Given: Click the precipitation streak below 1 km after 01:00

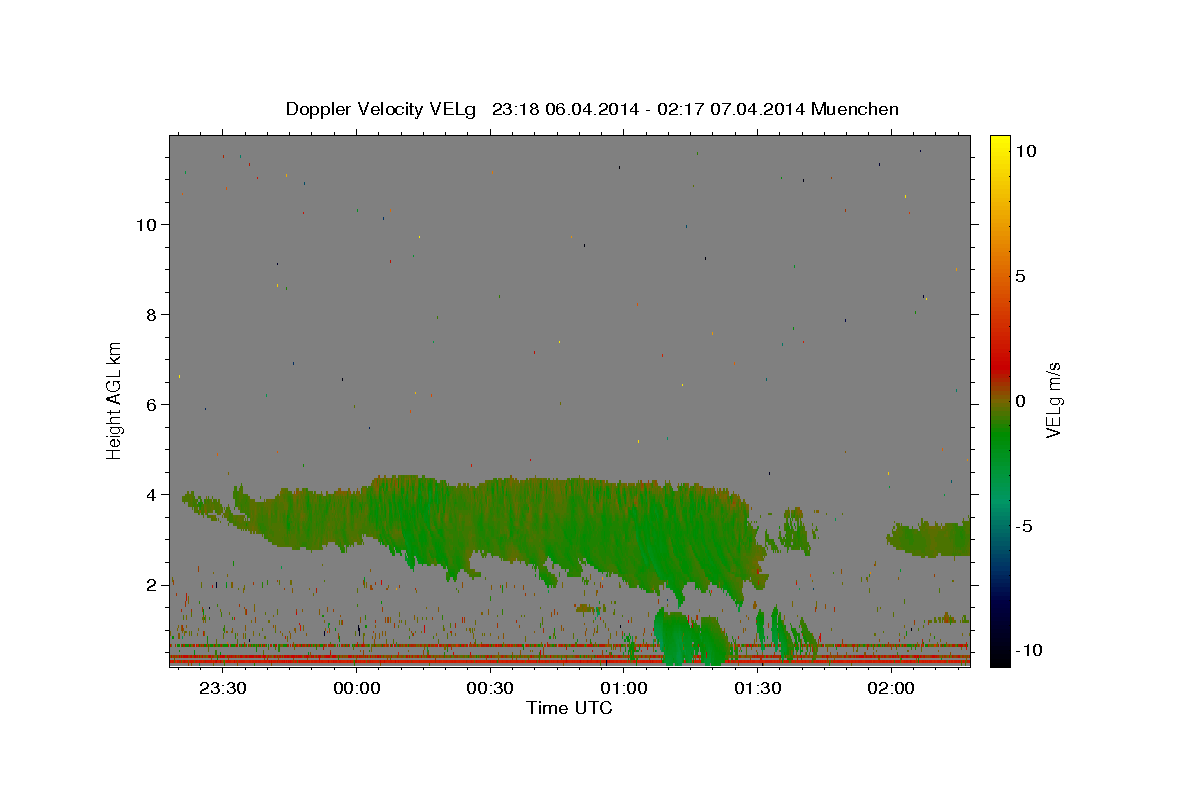Looking at the screenshot, I should [x=690, y=638].
